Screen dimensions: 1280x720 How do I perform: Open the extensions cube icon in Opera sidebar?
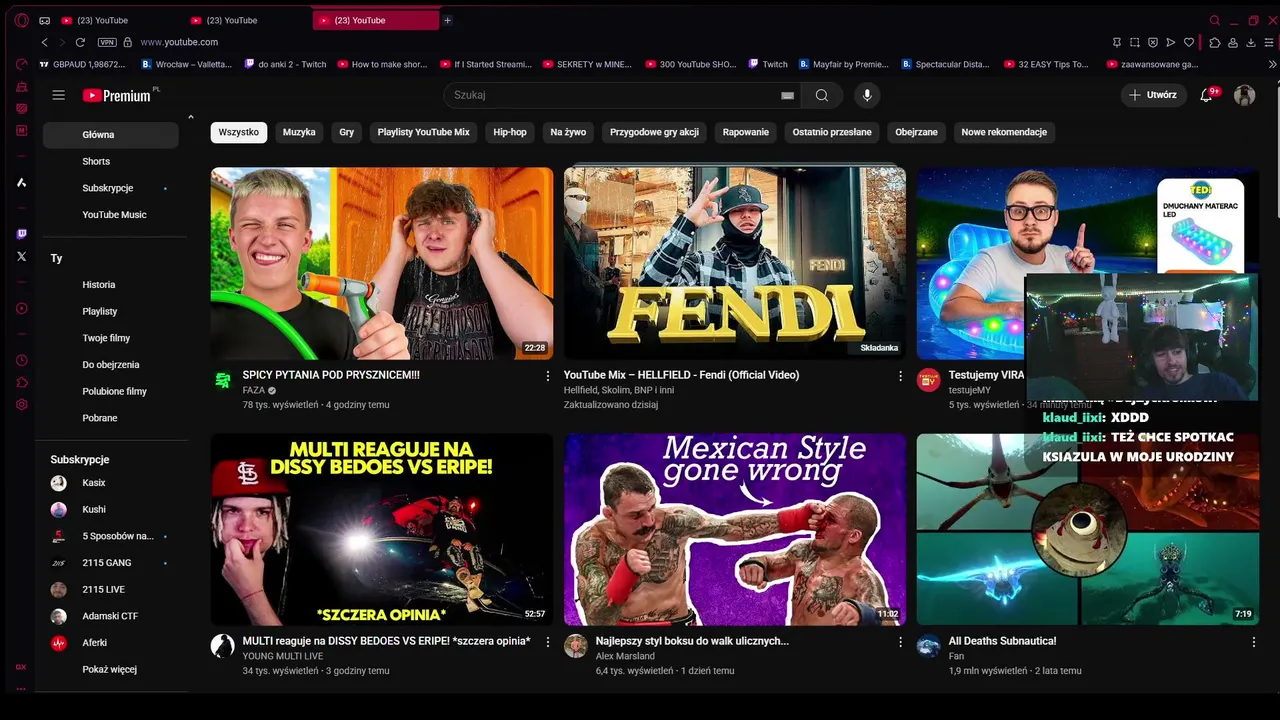(x=21, y=382)
